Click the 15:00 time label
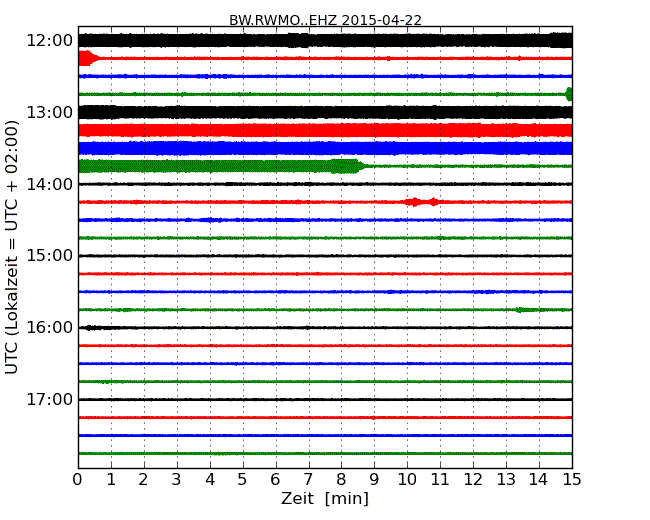The height and width of the screenshot is (520, 650). [50, 256]
